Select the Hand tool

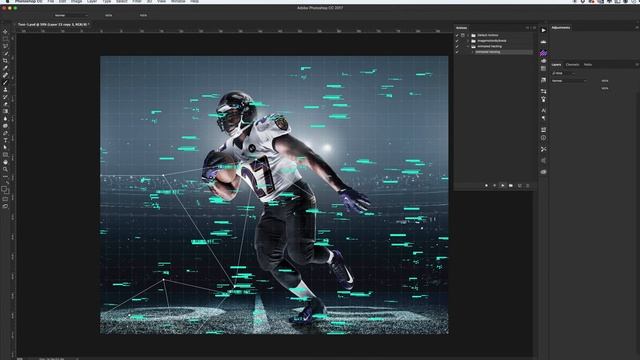5,162
